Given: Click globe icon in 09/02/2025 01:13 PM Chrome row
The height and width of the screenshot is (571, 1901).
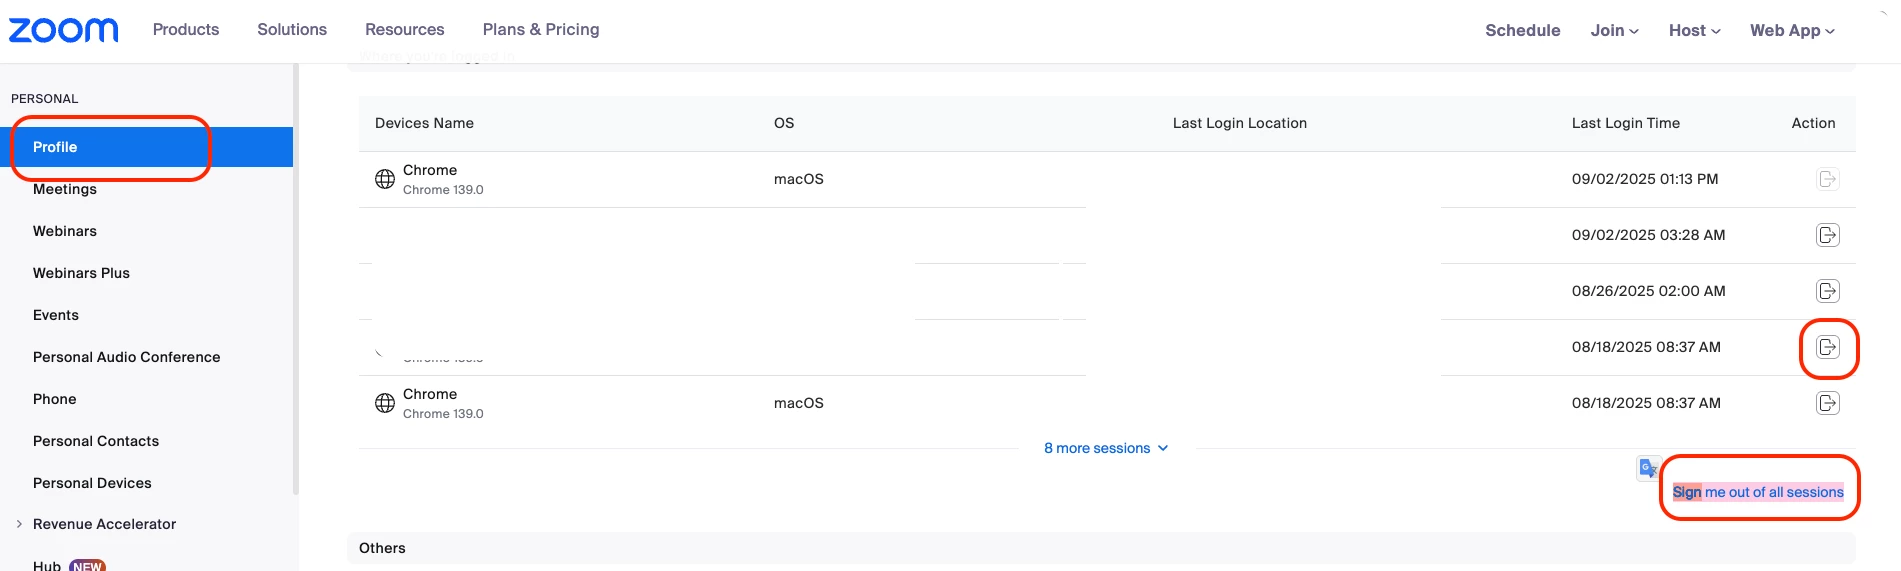Looking at the screenshot, I should pyautogui.click(x=385, y=179).
